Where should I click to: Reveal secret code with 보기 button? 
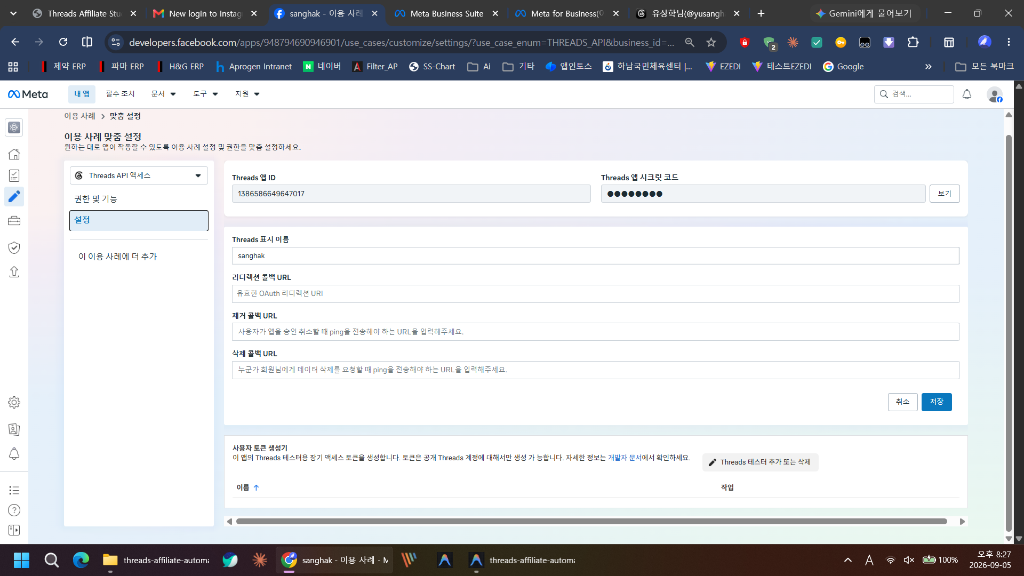(x=944, y=193)
